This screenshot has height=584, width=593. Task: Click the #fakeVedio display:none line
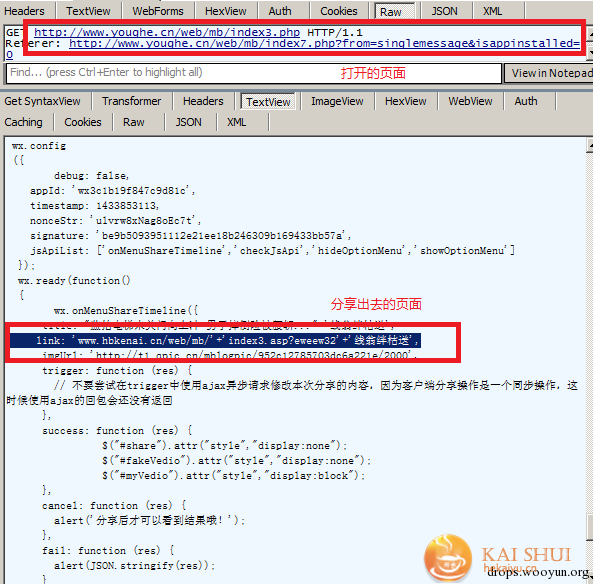(x=236, y=460)
